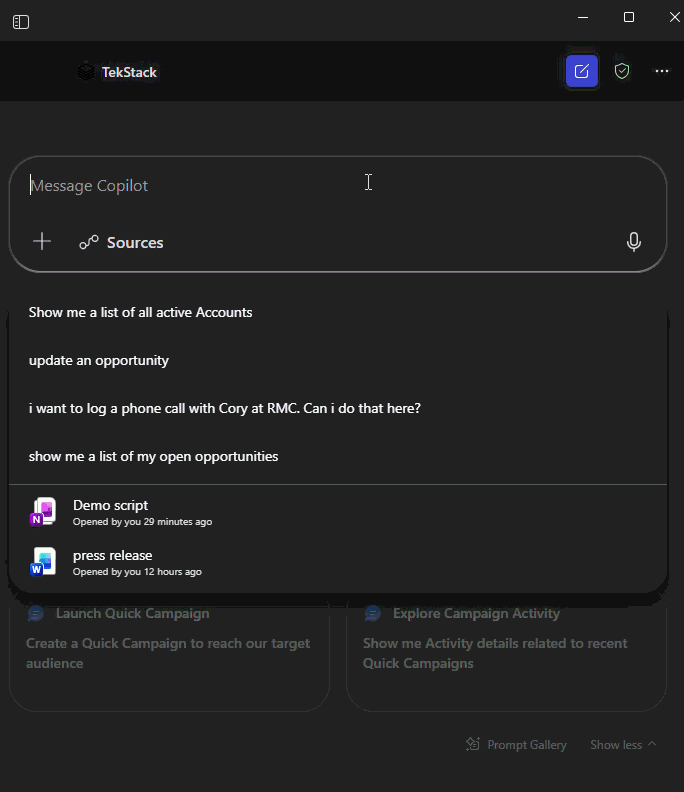Open Sources selector
This screenshot has width=684, height=792.
click(121, 242)
